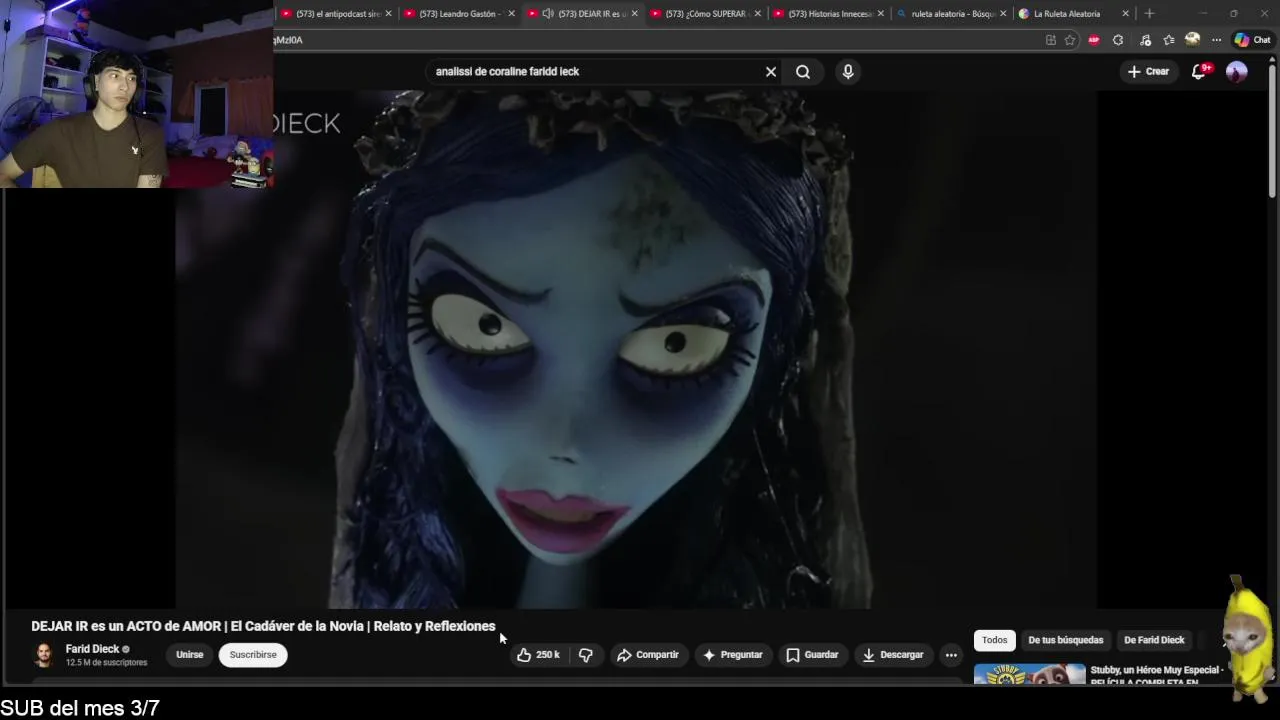Open the Farid Dieck channel name link
This screenshot has height=720, width=1280.
pyautogui.click(x=92, y=649)
